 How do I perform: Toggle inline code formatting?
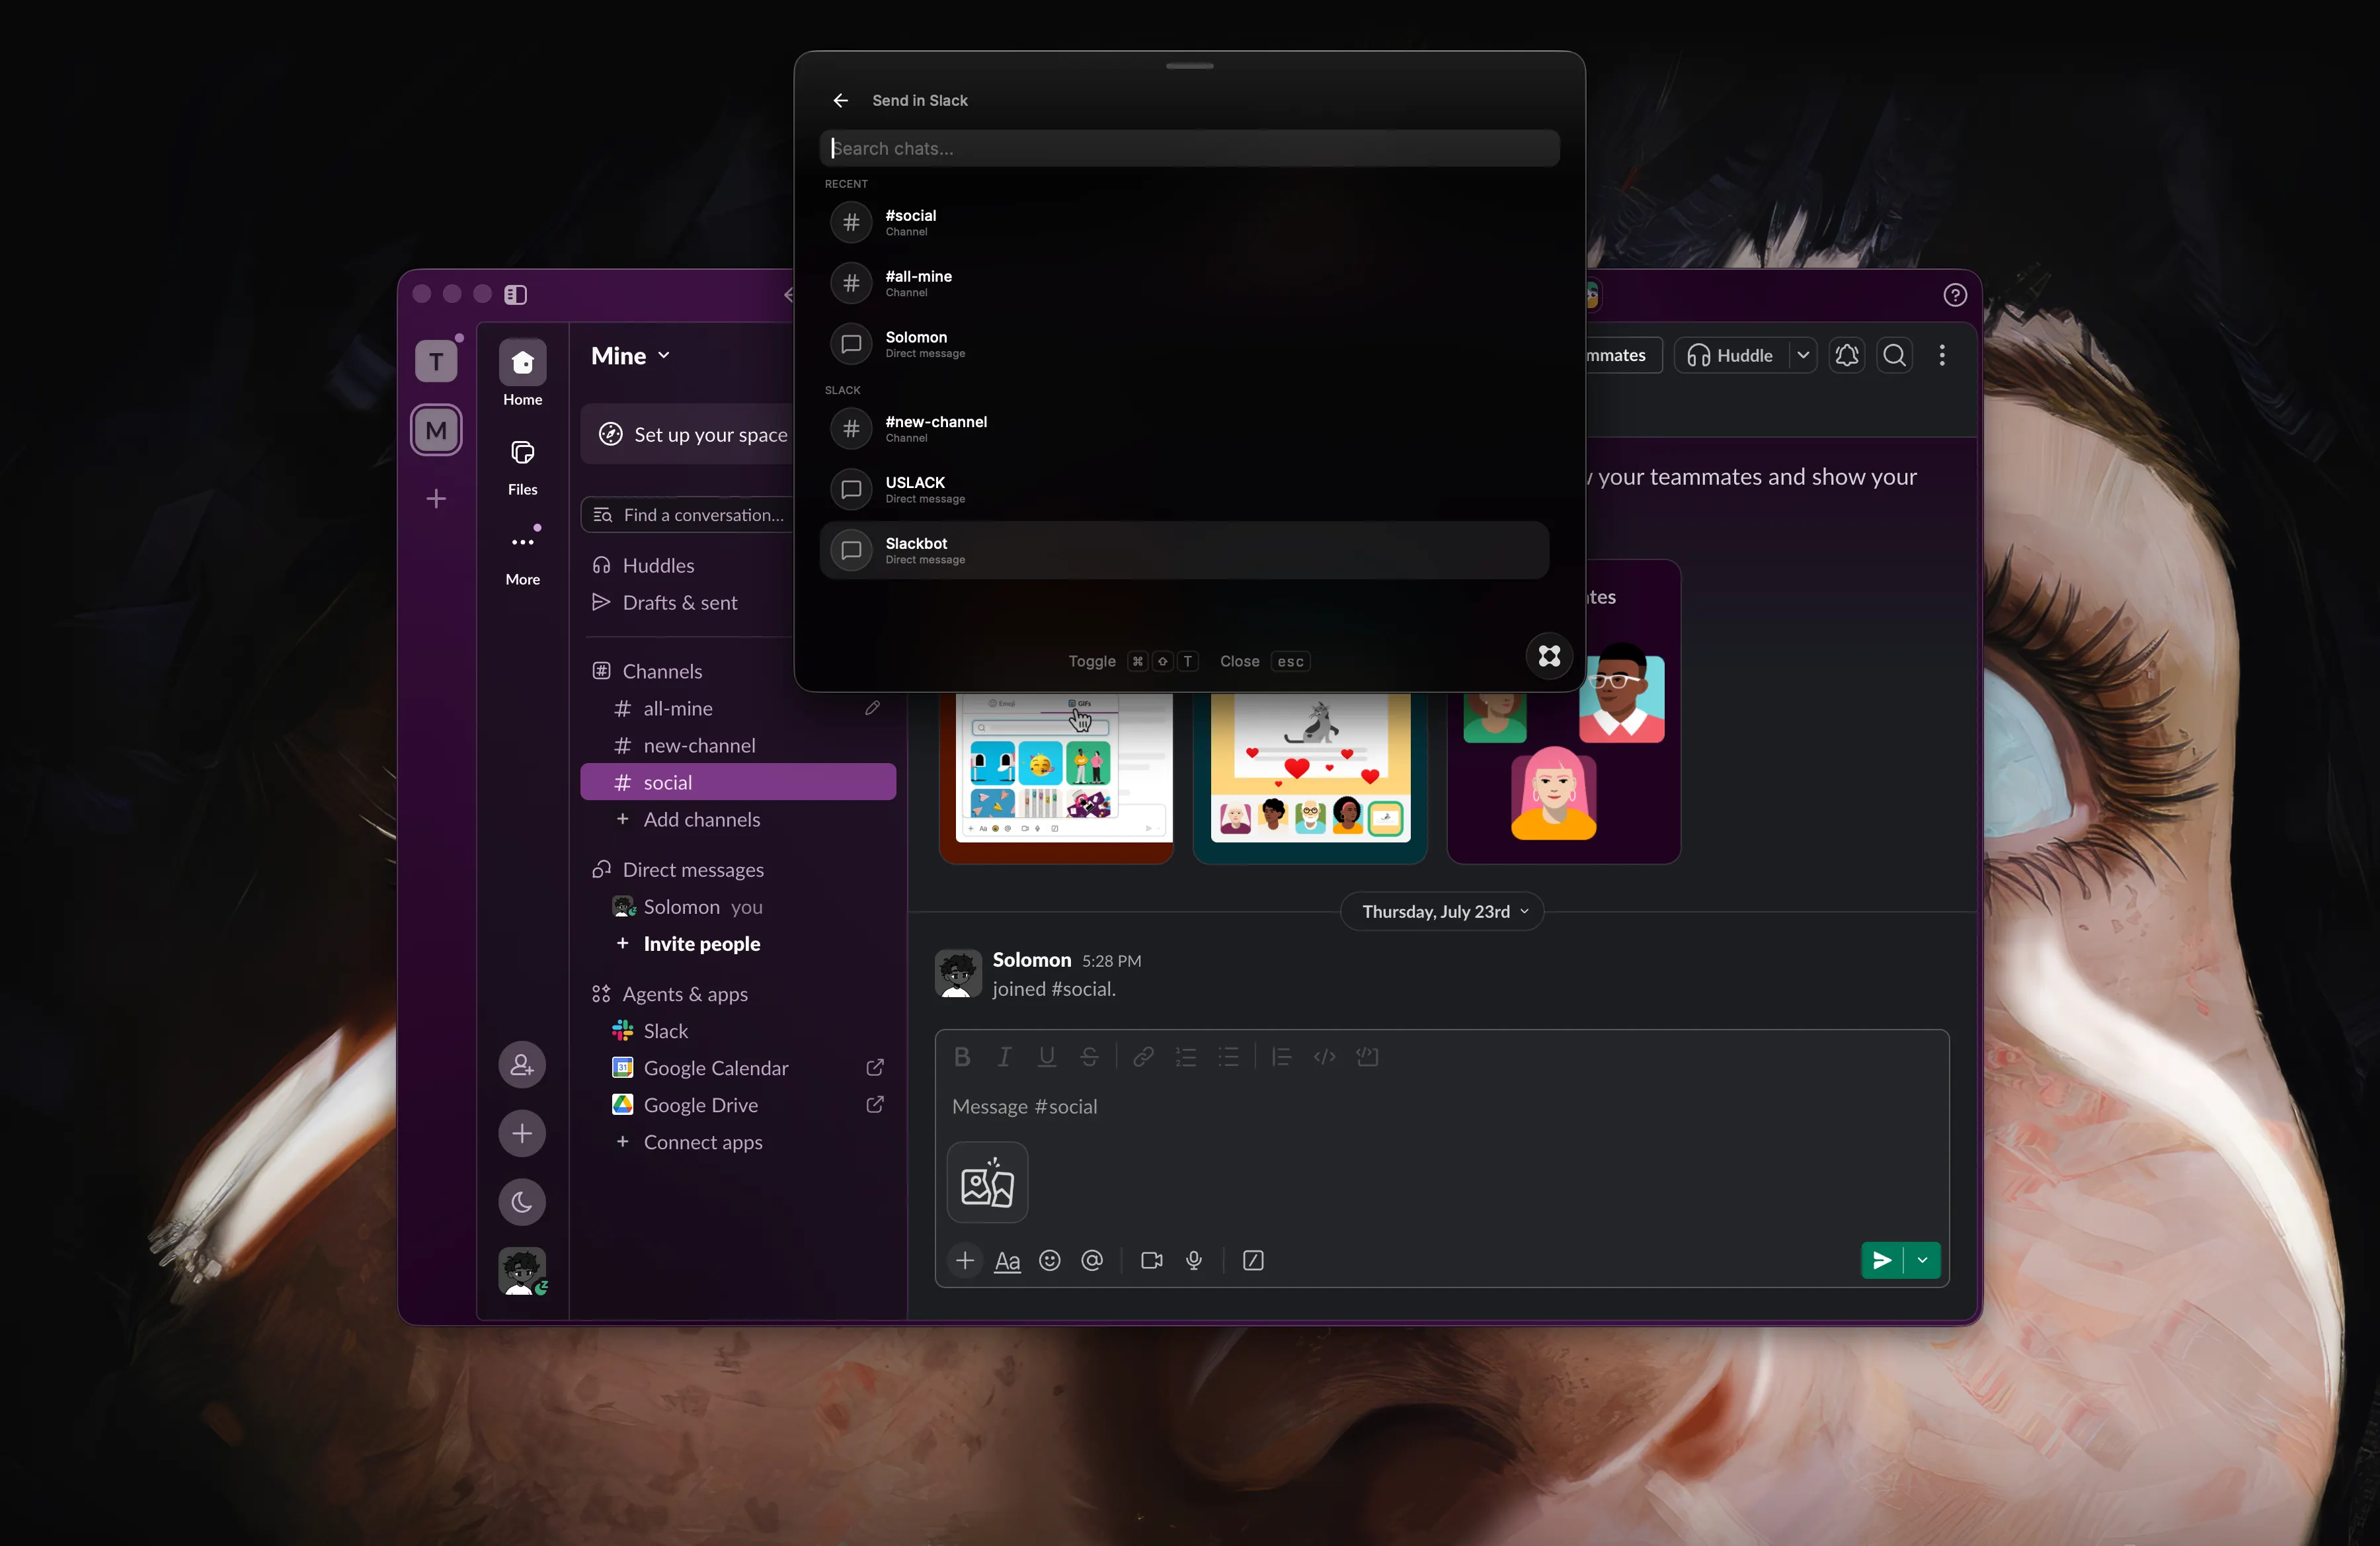click(1324, 1057)
